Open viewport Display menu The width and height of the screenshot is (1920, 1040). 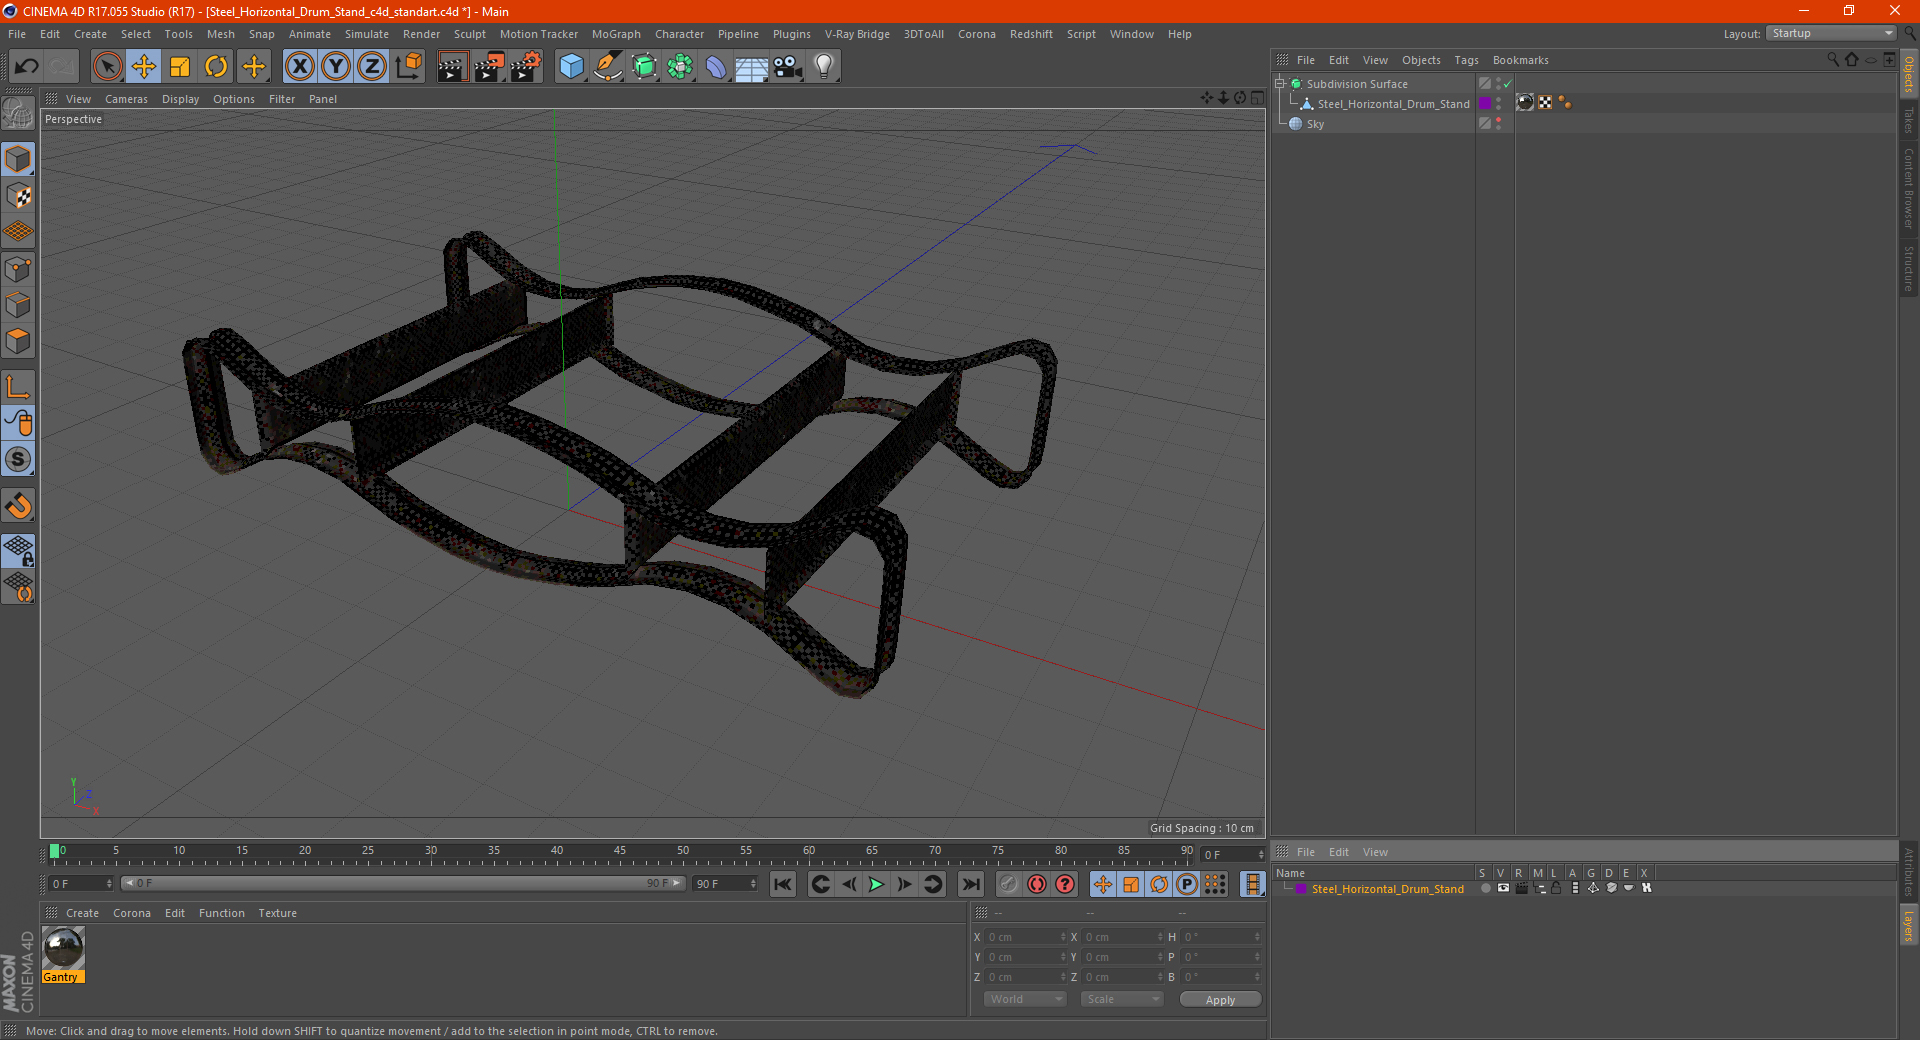point(180,99)
